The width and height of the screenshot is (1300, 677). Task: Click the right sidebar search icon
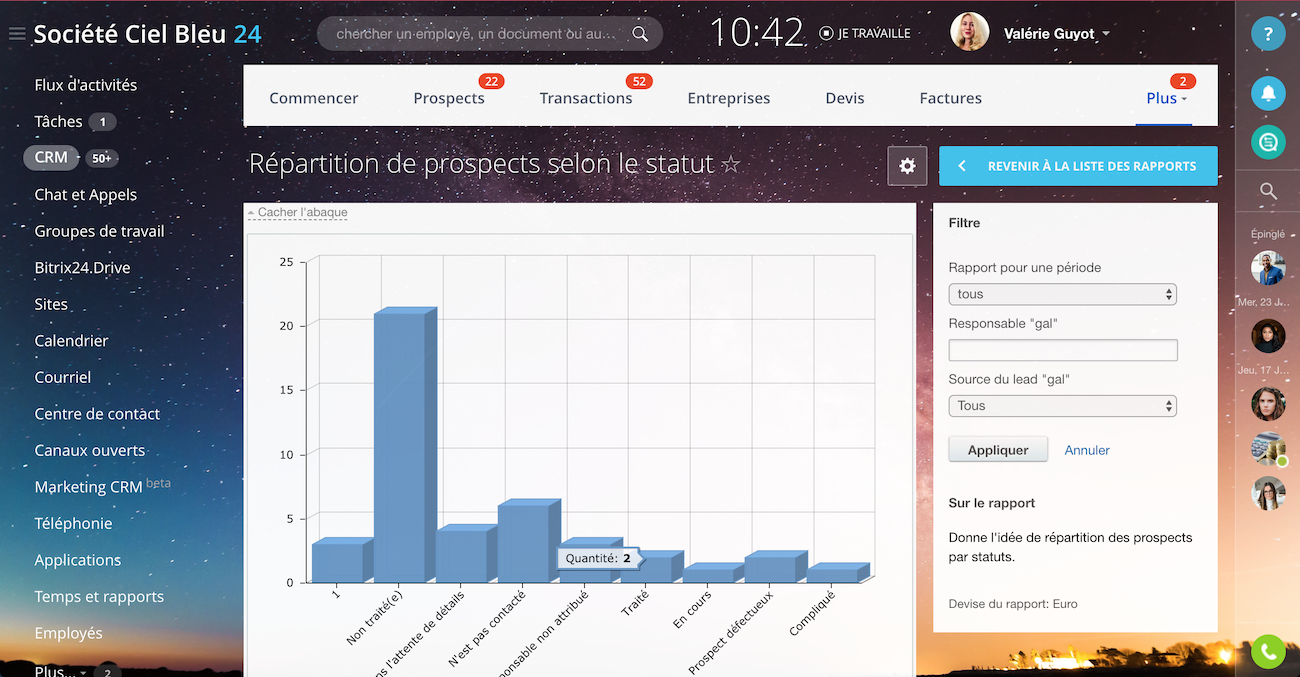[1268, 191]
